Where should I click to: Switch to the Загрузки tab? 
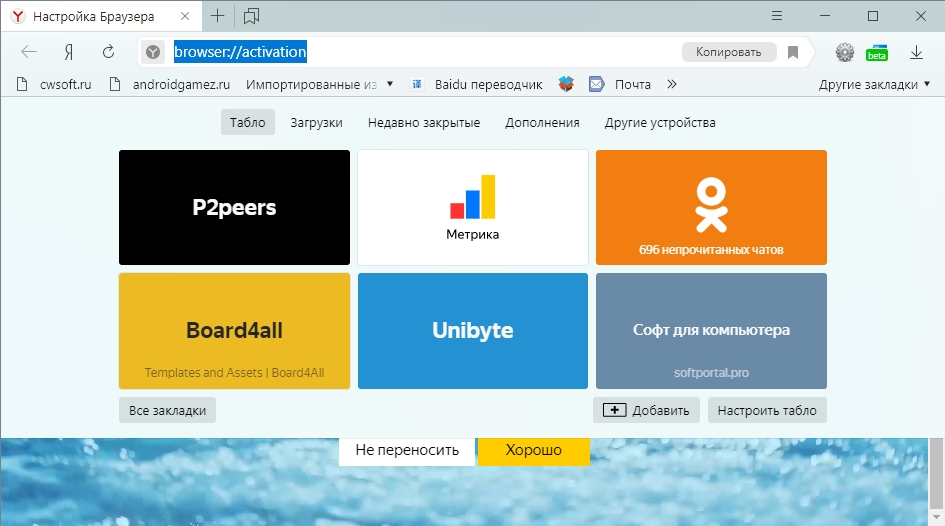point(316,122)
